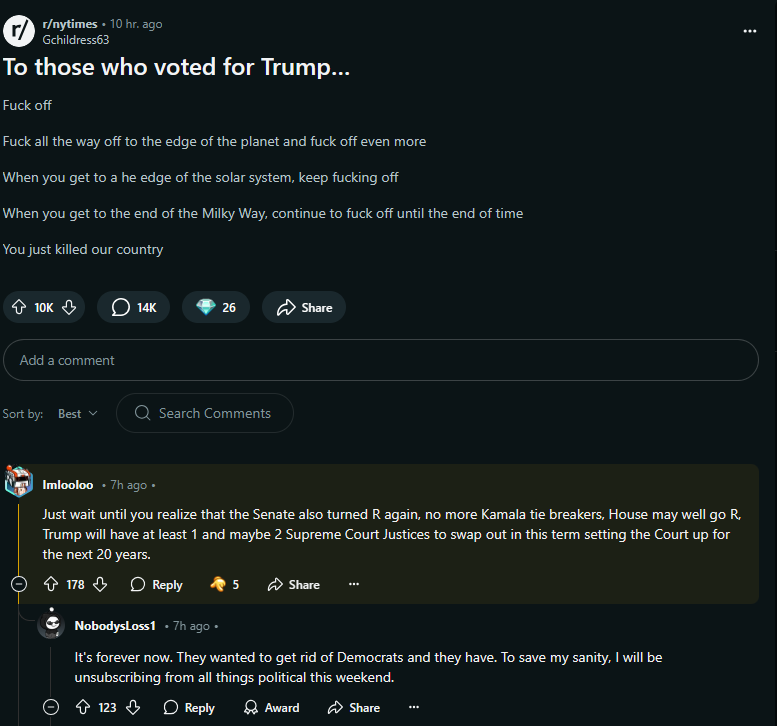Give an Award to NobodysLoss1's comment
The image size is (777, 726).
point(272,707)
